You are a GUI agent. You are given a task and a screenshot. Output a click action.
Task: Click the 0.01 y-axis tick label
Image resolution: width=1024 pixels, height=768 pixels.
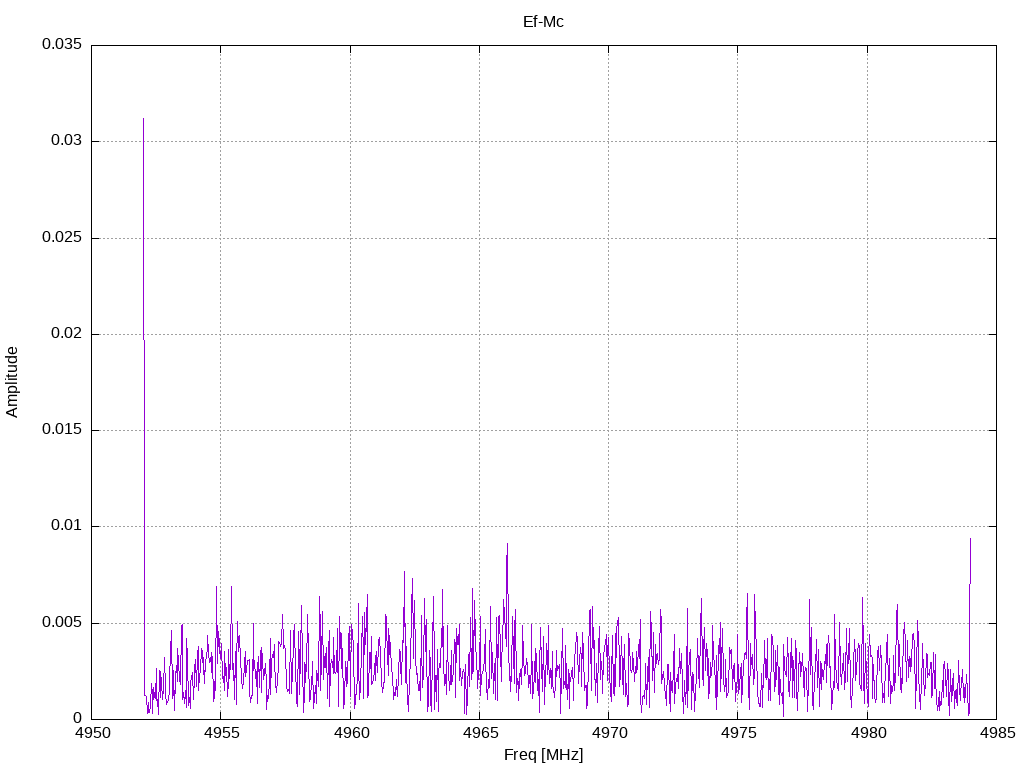click(x=65, y=526)
